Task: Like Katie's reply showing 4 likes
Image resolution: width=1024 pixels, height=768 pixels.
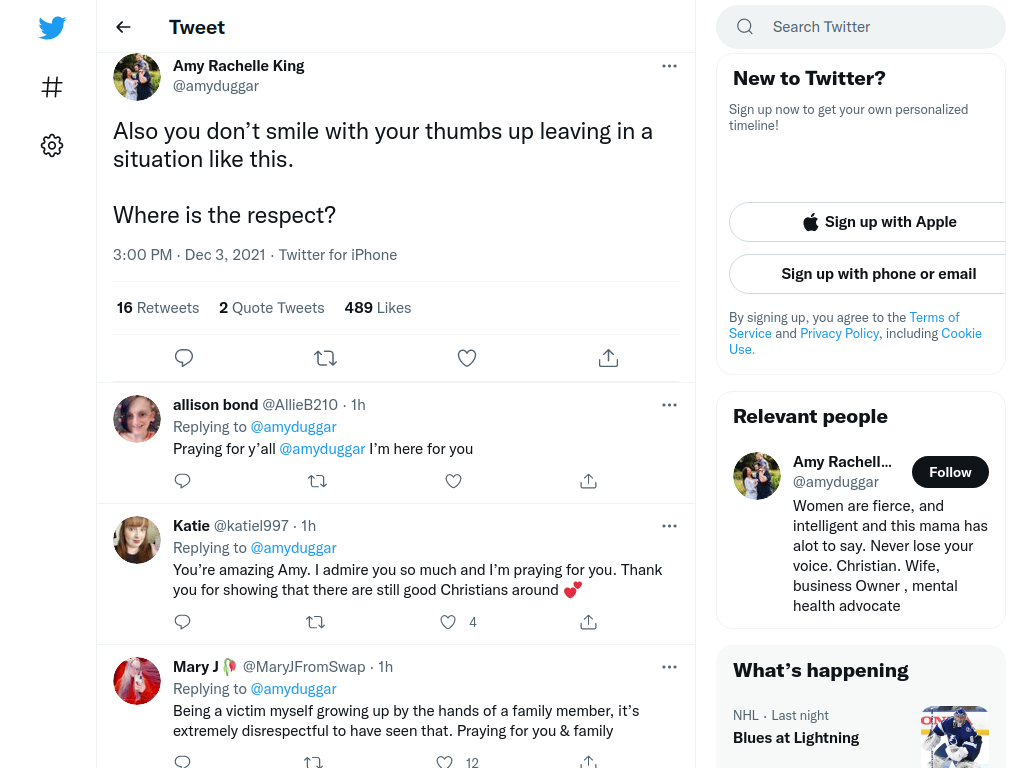Action: (448, 622)
